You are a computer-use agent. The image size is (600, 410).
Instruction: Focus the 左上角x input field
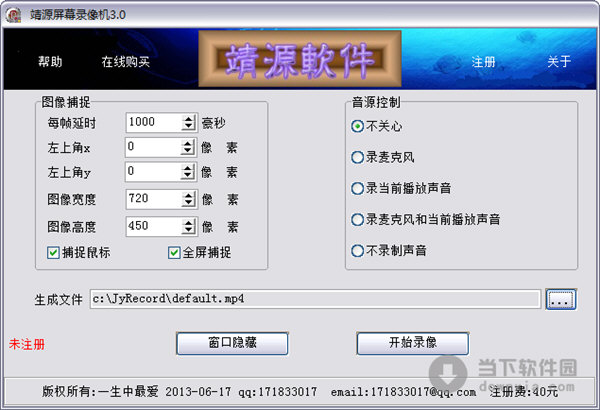pos(152,147)
